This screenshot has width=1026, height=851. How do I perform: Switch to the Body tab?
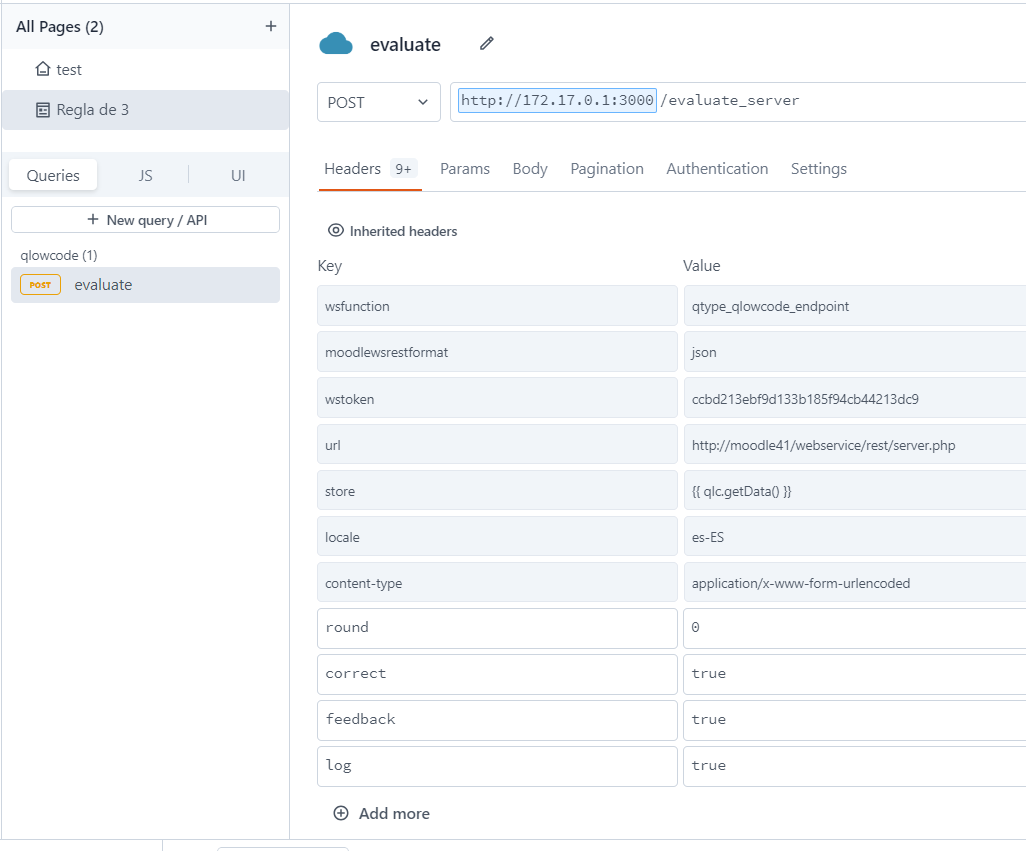(x=530, y=169)
